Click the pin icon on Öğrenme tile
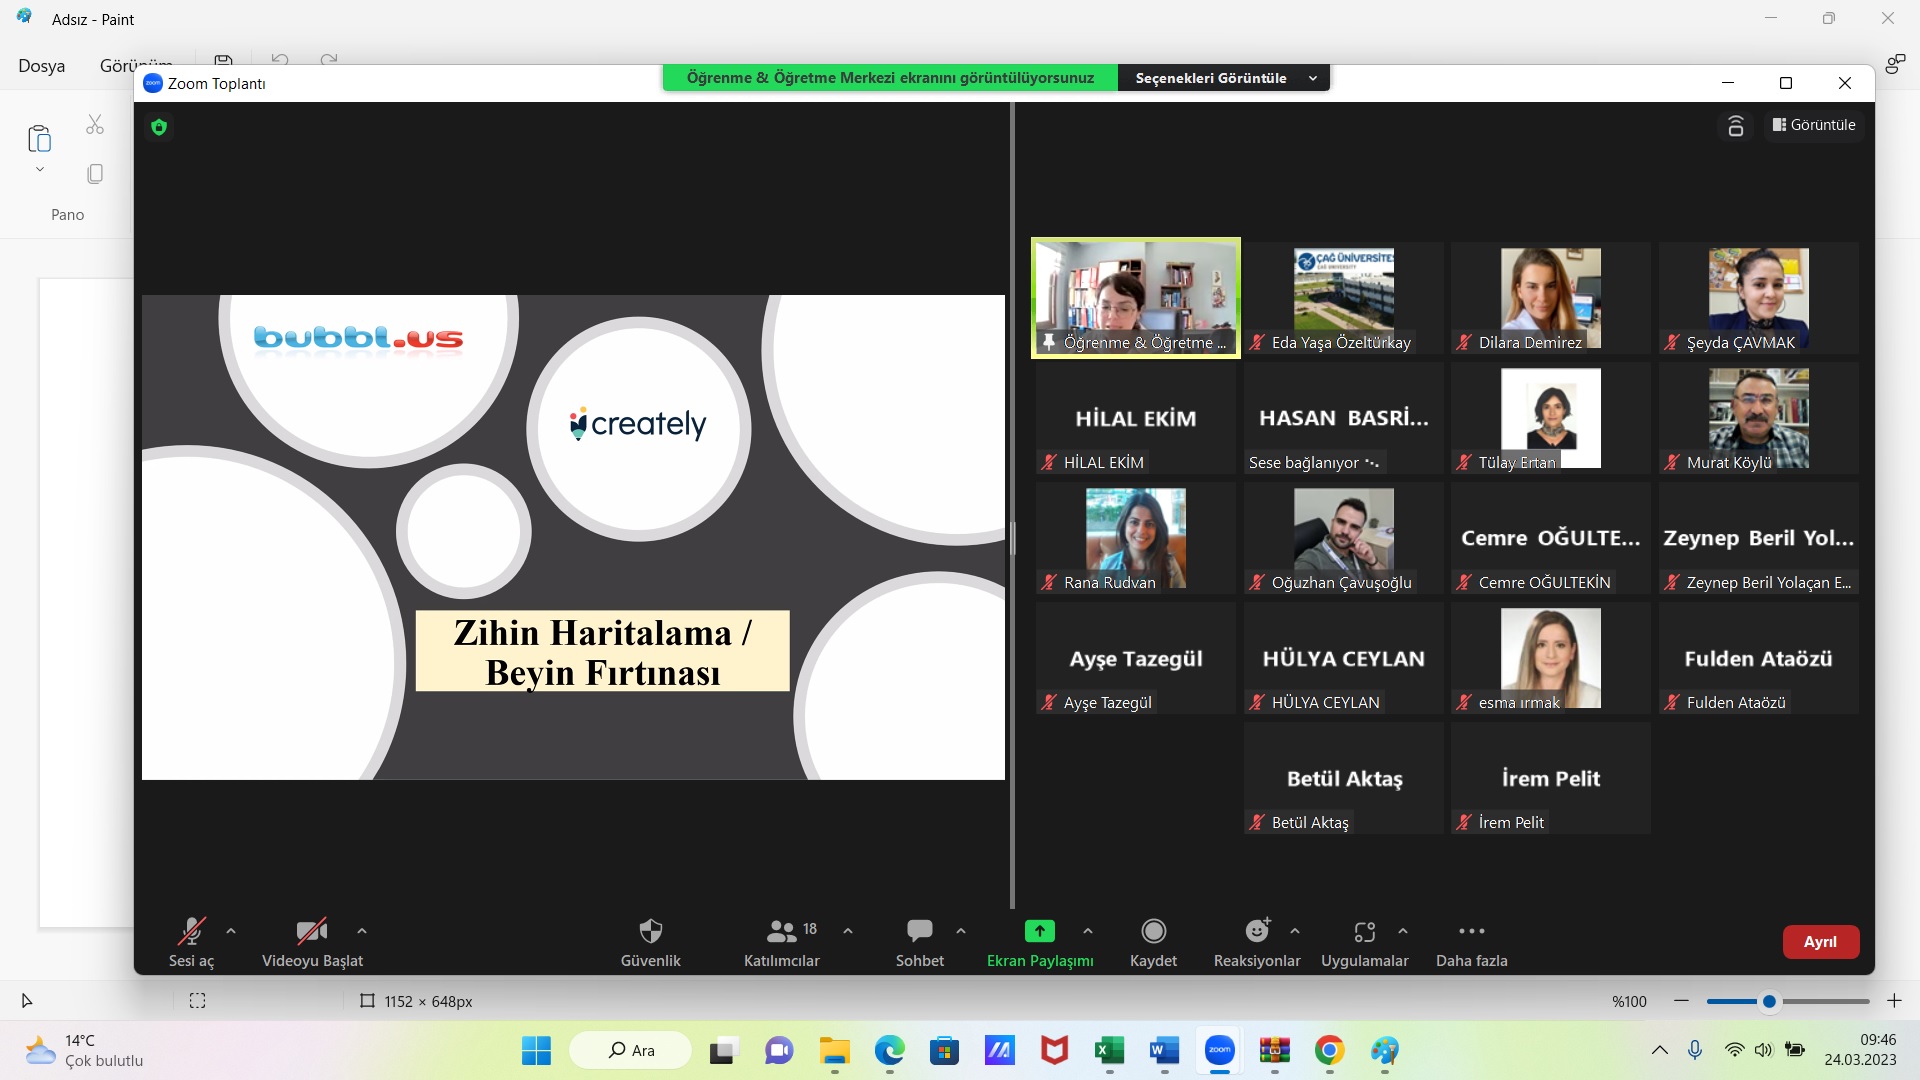Screen dimensions: 1920x1080 coord(1049,342)
